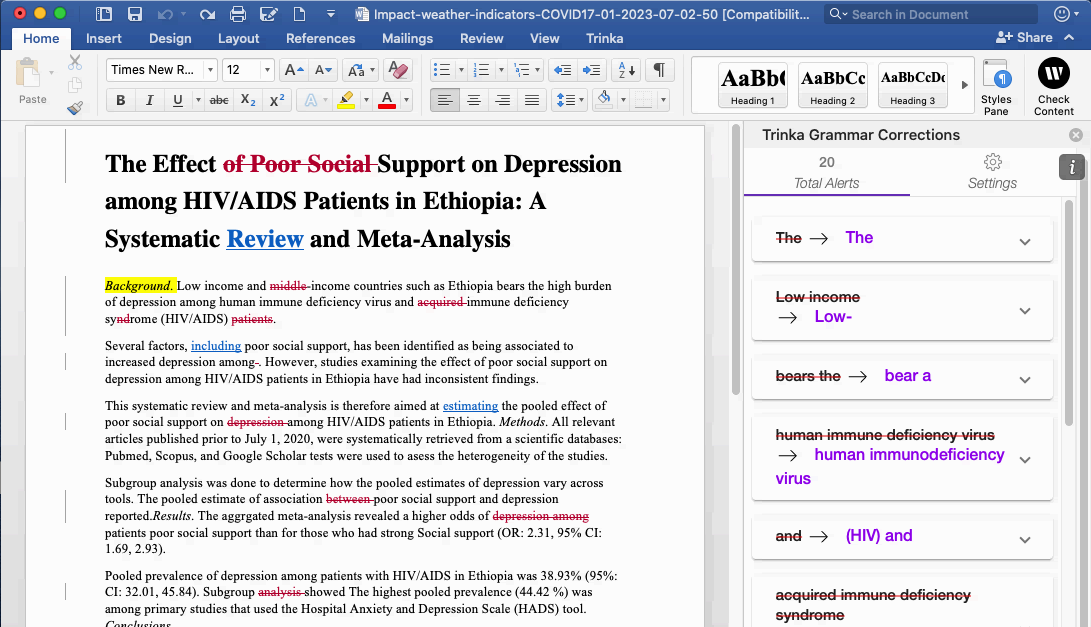Click the Print icon in title bar

tap(238, 14)
